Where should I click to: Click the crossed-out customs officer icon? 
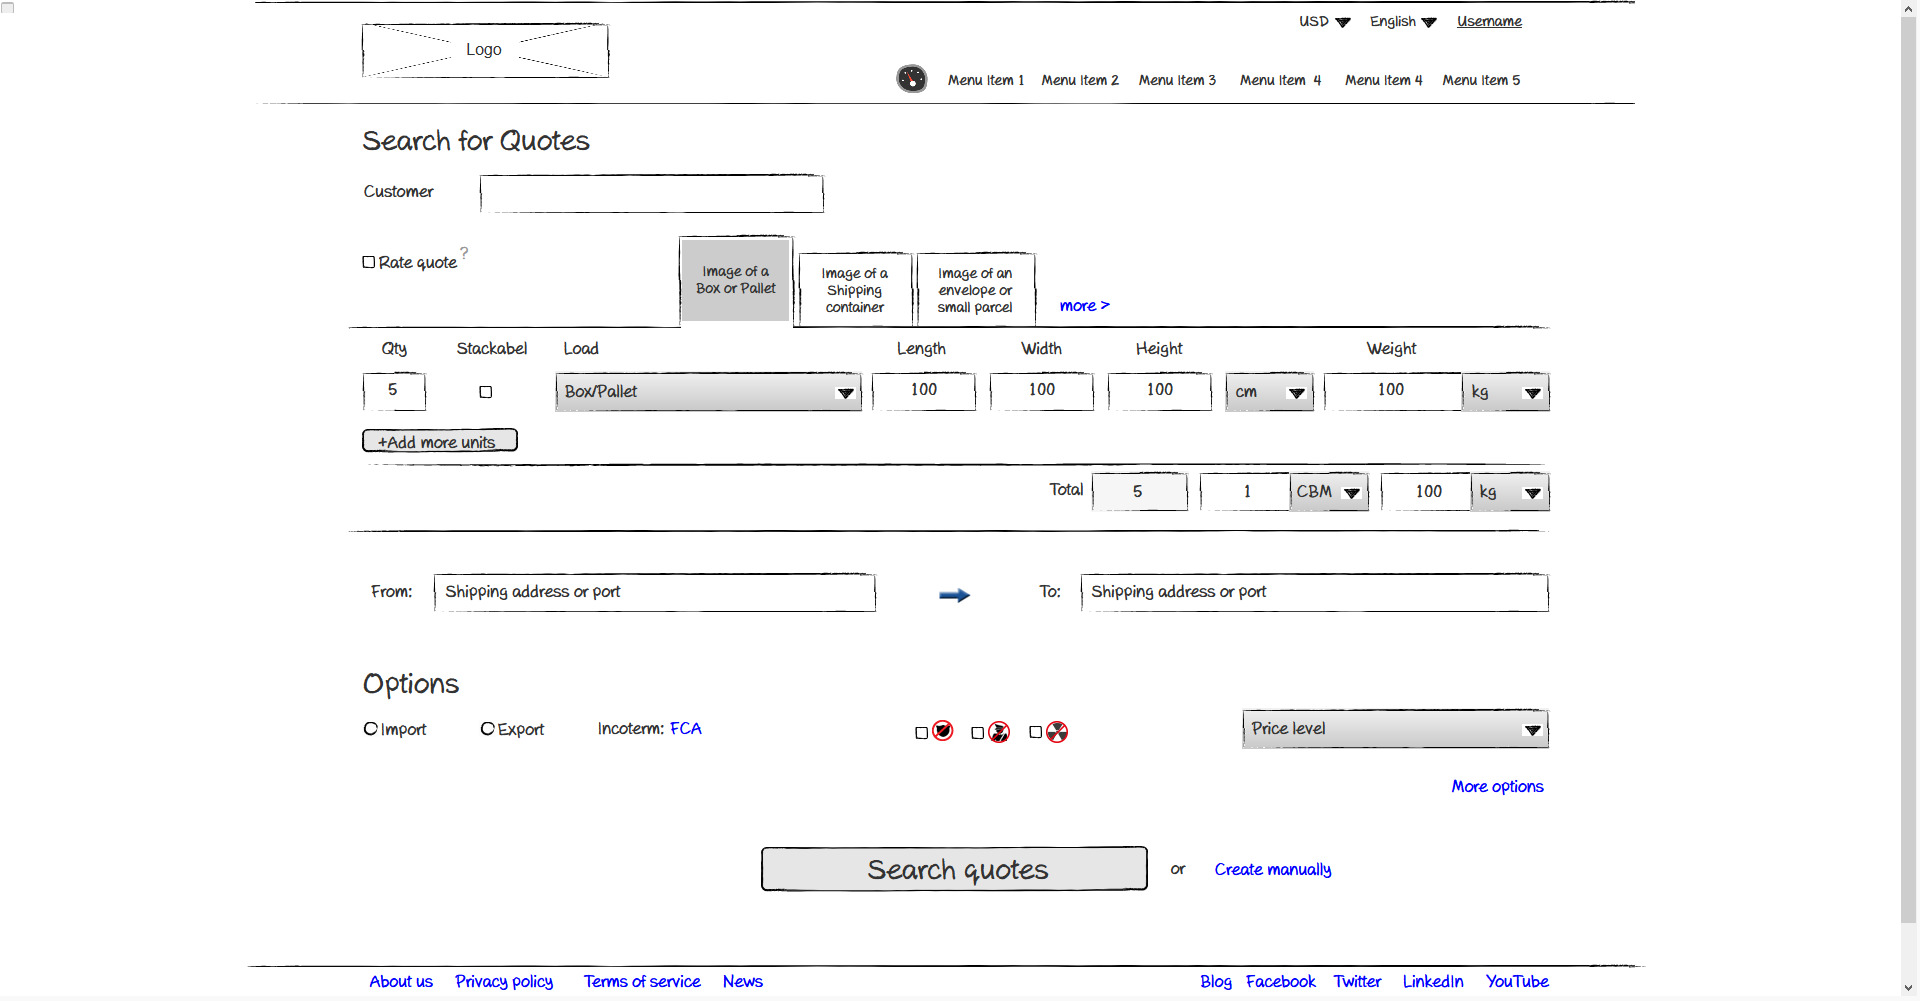coord(998,732)
